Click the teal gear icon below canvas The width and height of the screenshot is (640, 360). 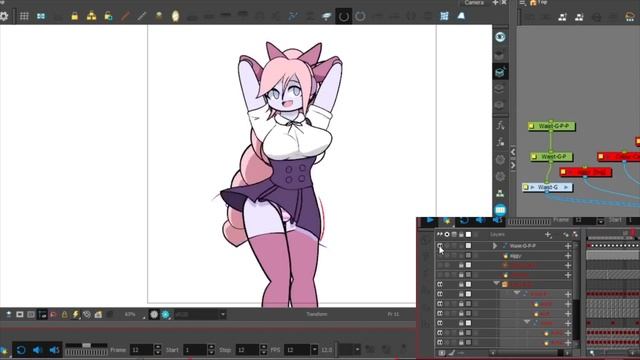point(165,314)
